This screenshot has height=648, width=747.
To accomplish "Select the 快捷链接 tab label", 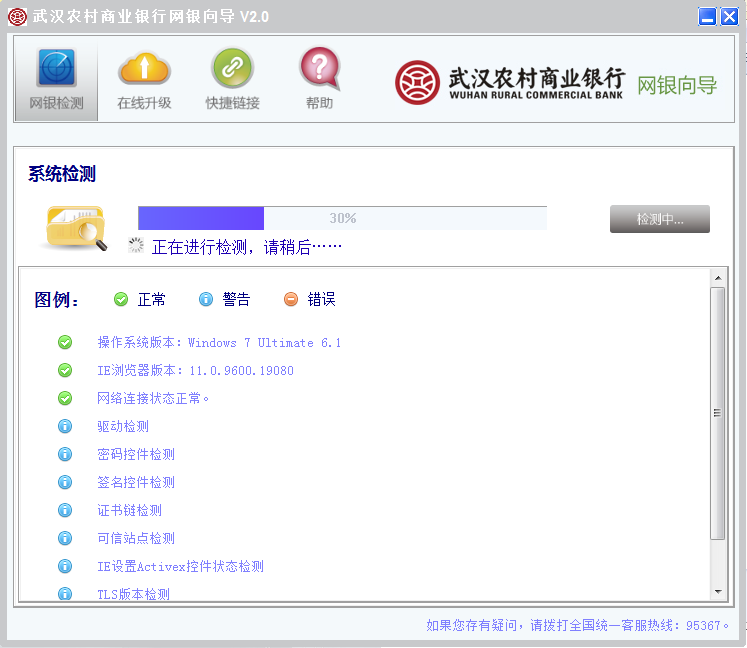I will click(232, 103).
